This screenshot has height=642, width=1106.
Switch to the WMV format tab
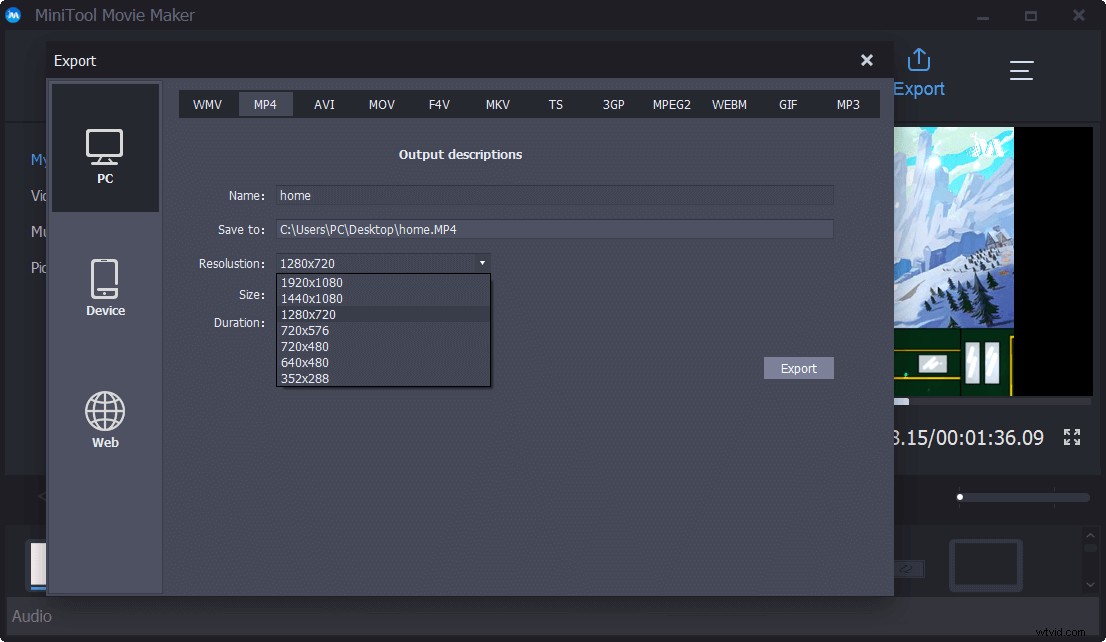207,103
